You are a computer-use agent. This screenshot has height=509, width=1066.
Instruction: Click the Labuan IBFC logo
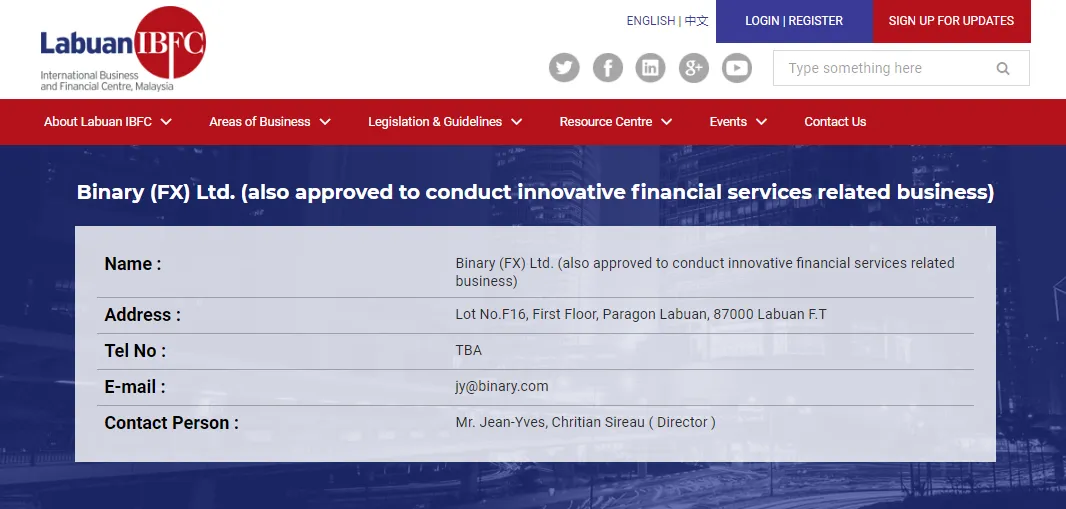tap(122, 49)
